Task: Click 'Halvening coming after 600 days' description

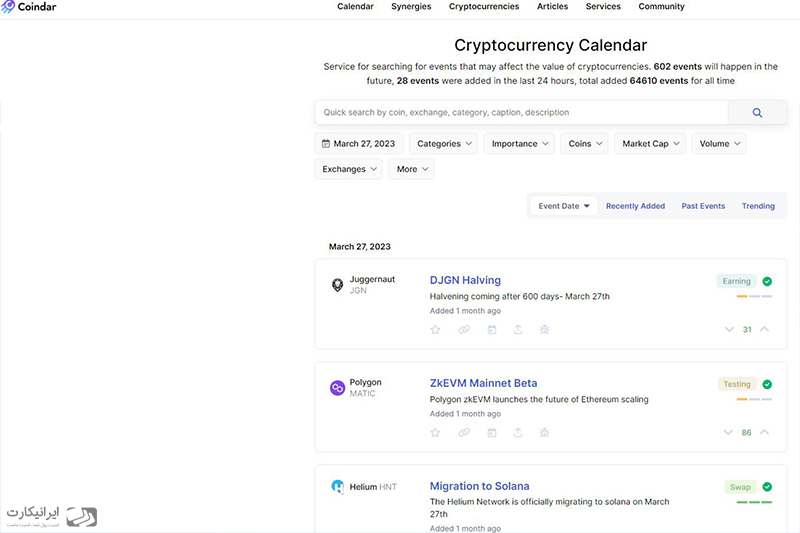Action: coord(519,296)
